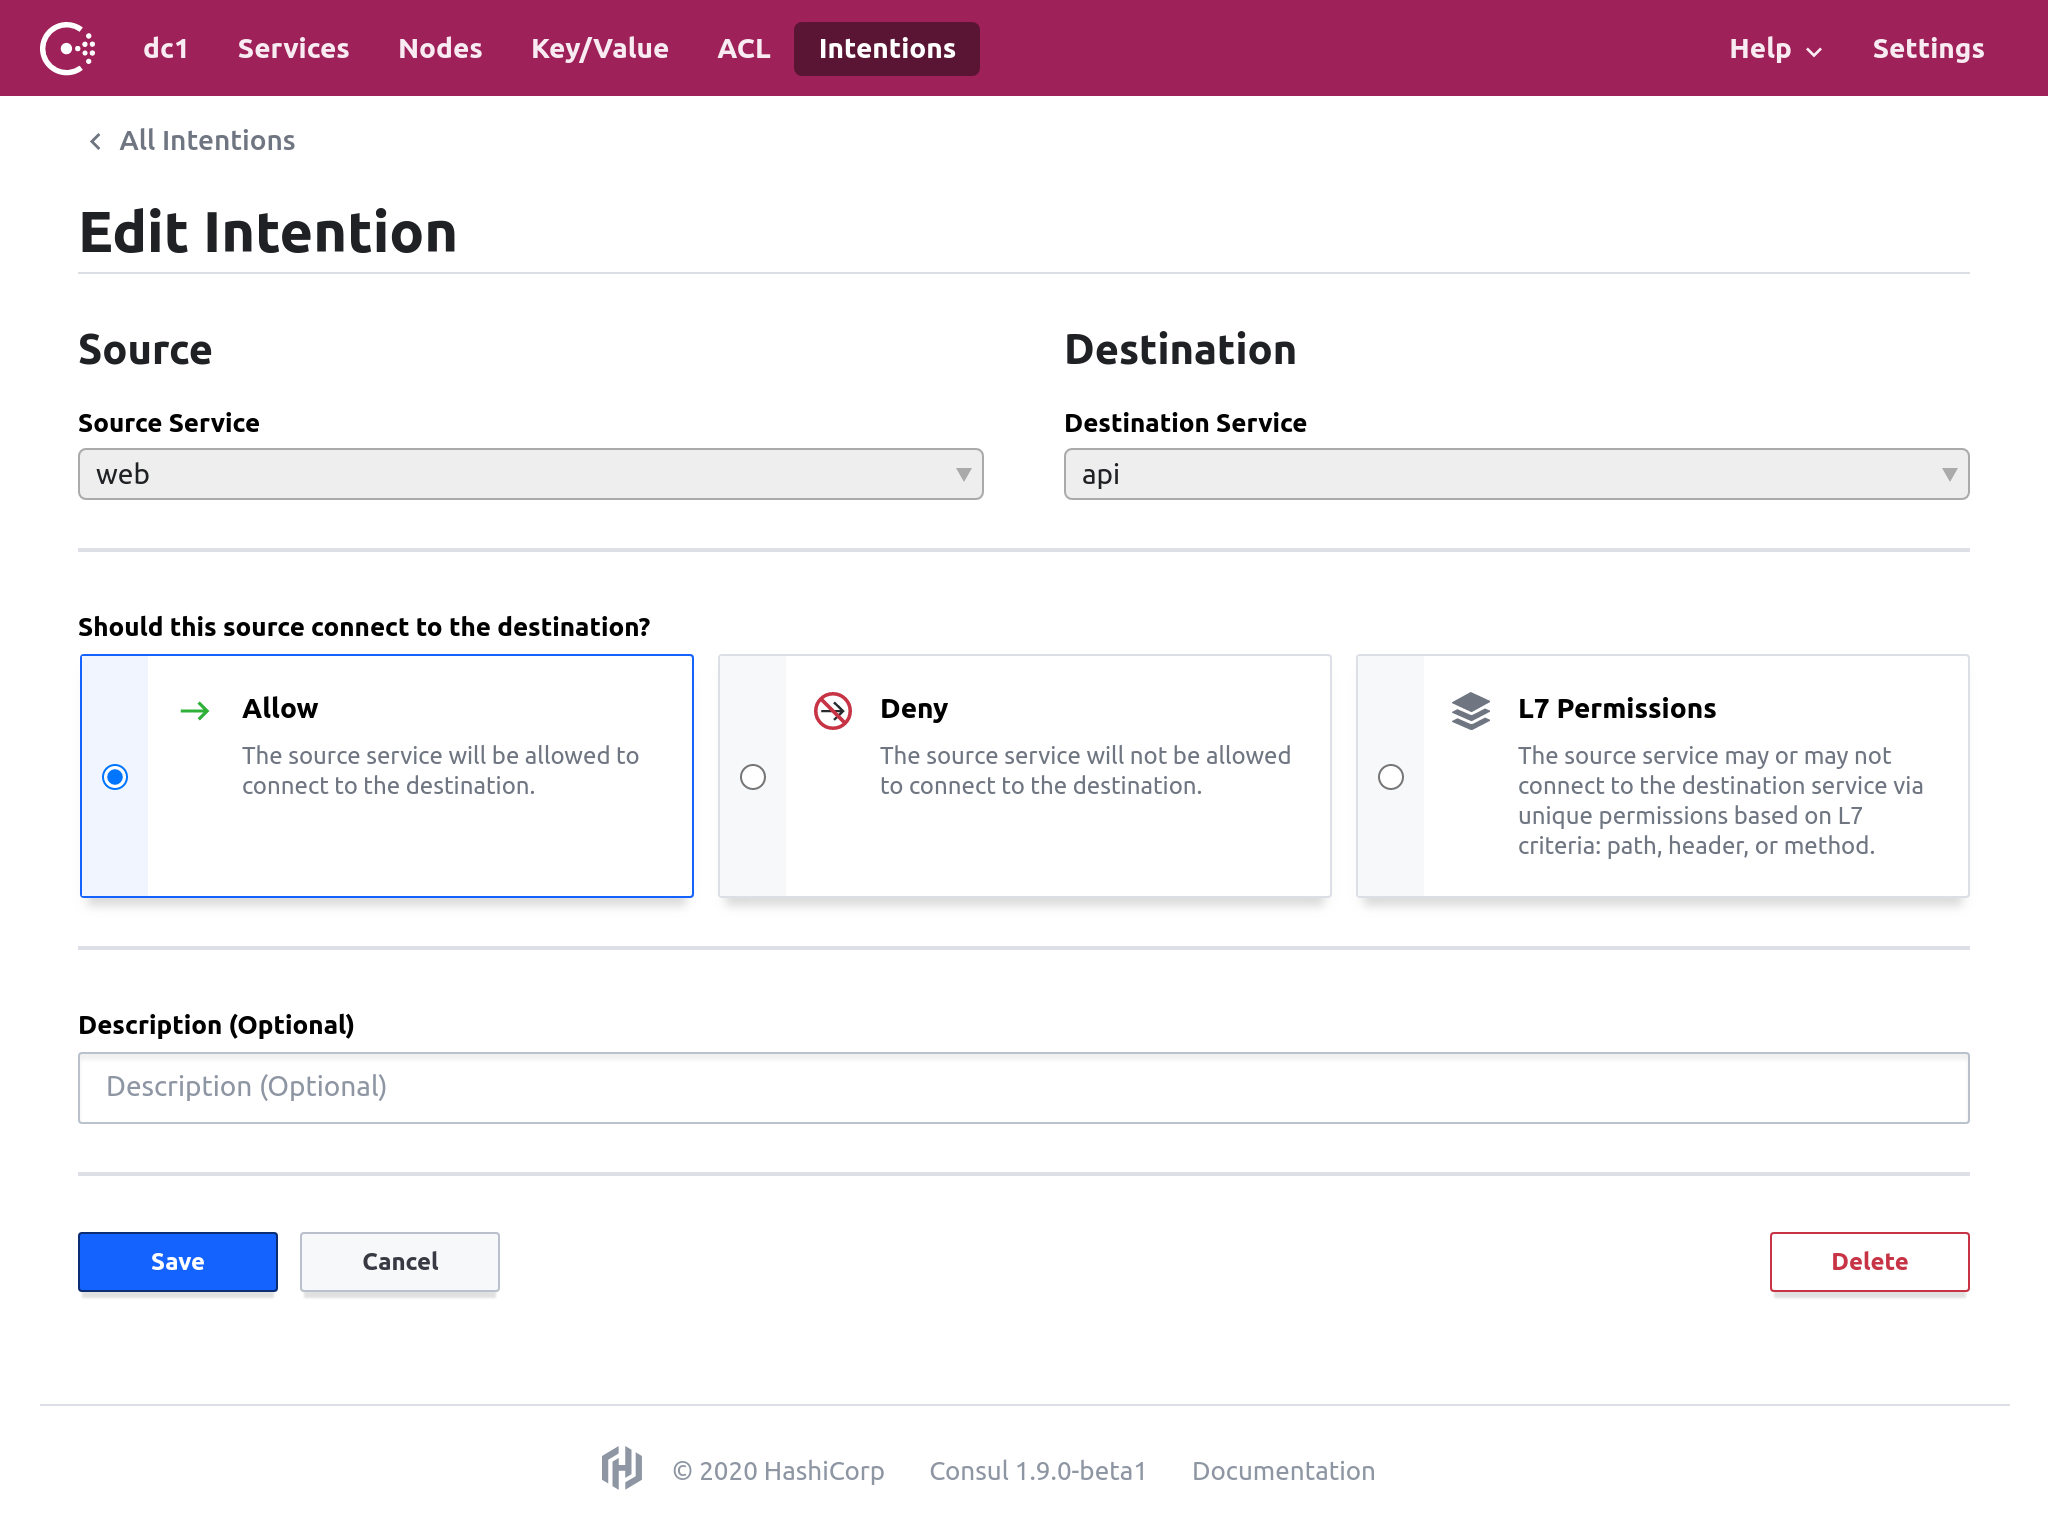
Task: Click the HashiCorp logo in footer
Action: [x=622, y=1469]
